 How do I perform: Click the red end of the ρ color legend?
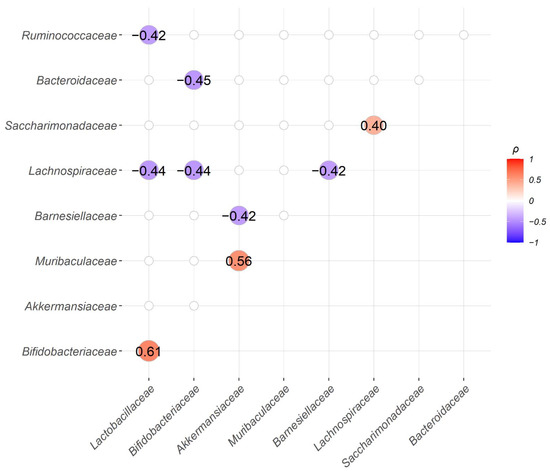click(x=515, y=163)
